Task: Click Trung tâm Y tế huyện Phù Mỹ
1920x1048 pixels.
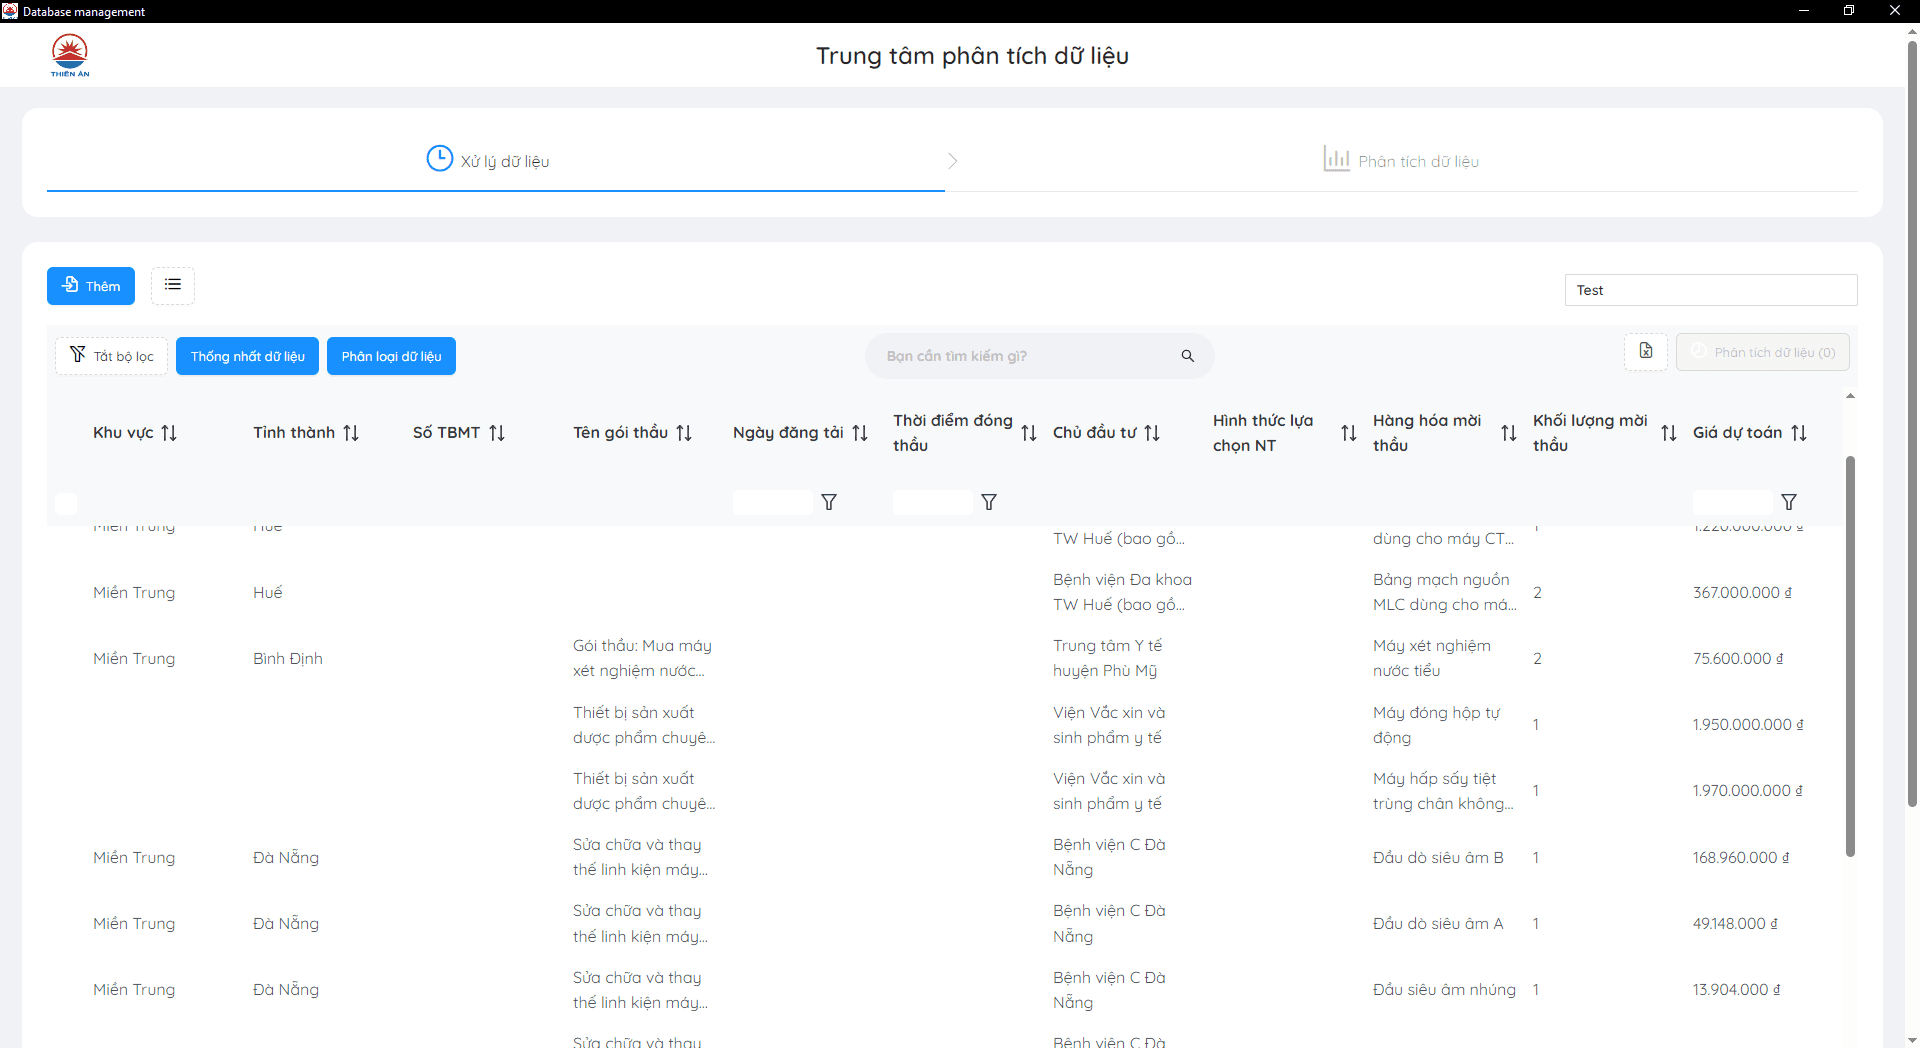Action: pos(1108,658)
